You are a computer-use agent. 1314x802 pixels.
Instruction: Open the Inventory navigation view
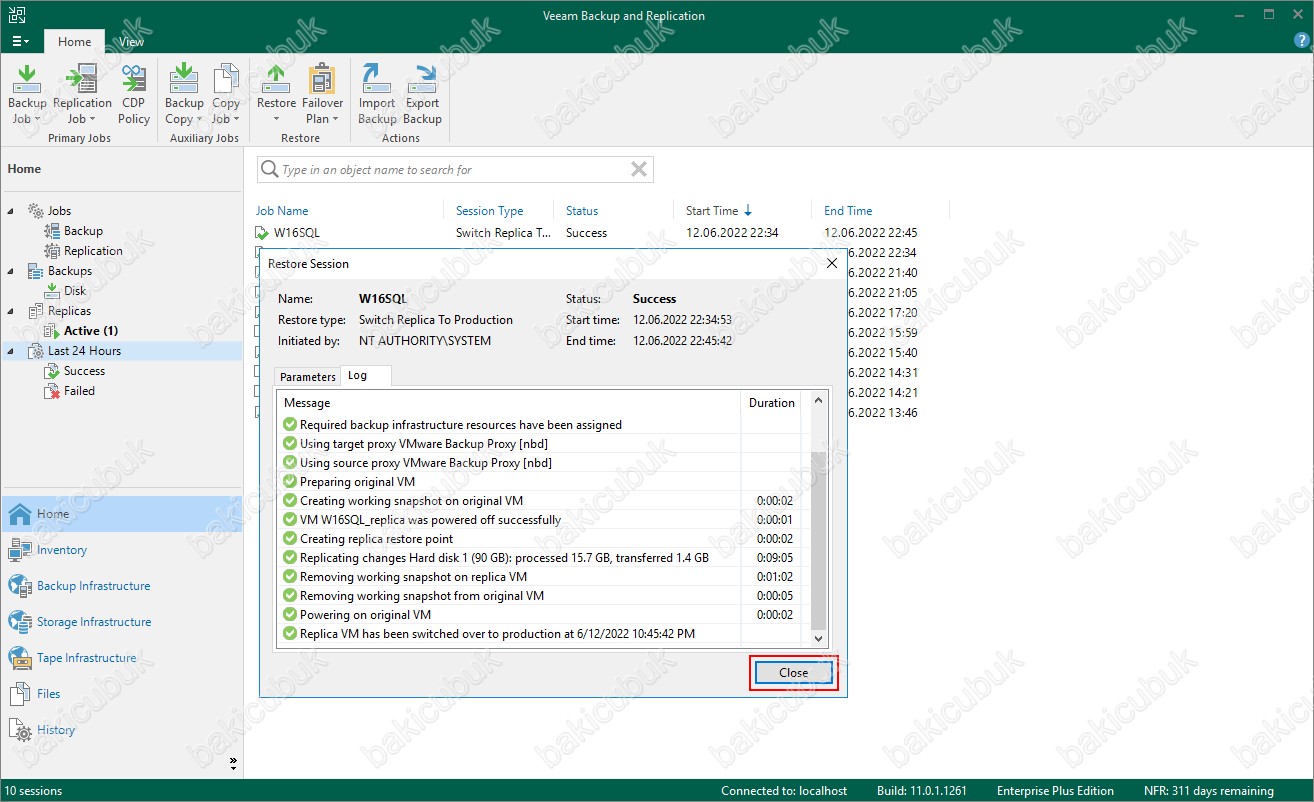tap(121, 550)
